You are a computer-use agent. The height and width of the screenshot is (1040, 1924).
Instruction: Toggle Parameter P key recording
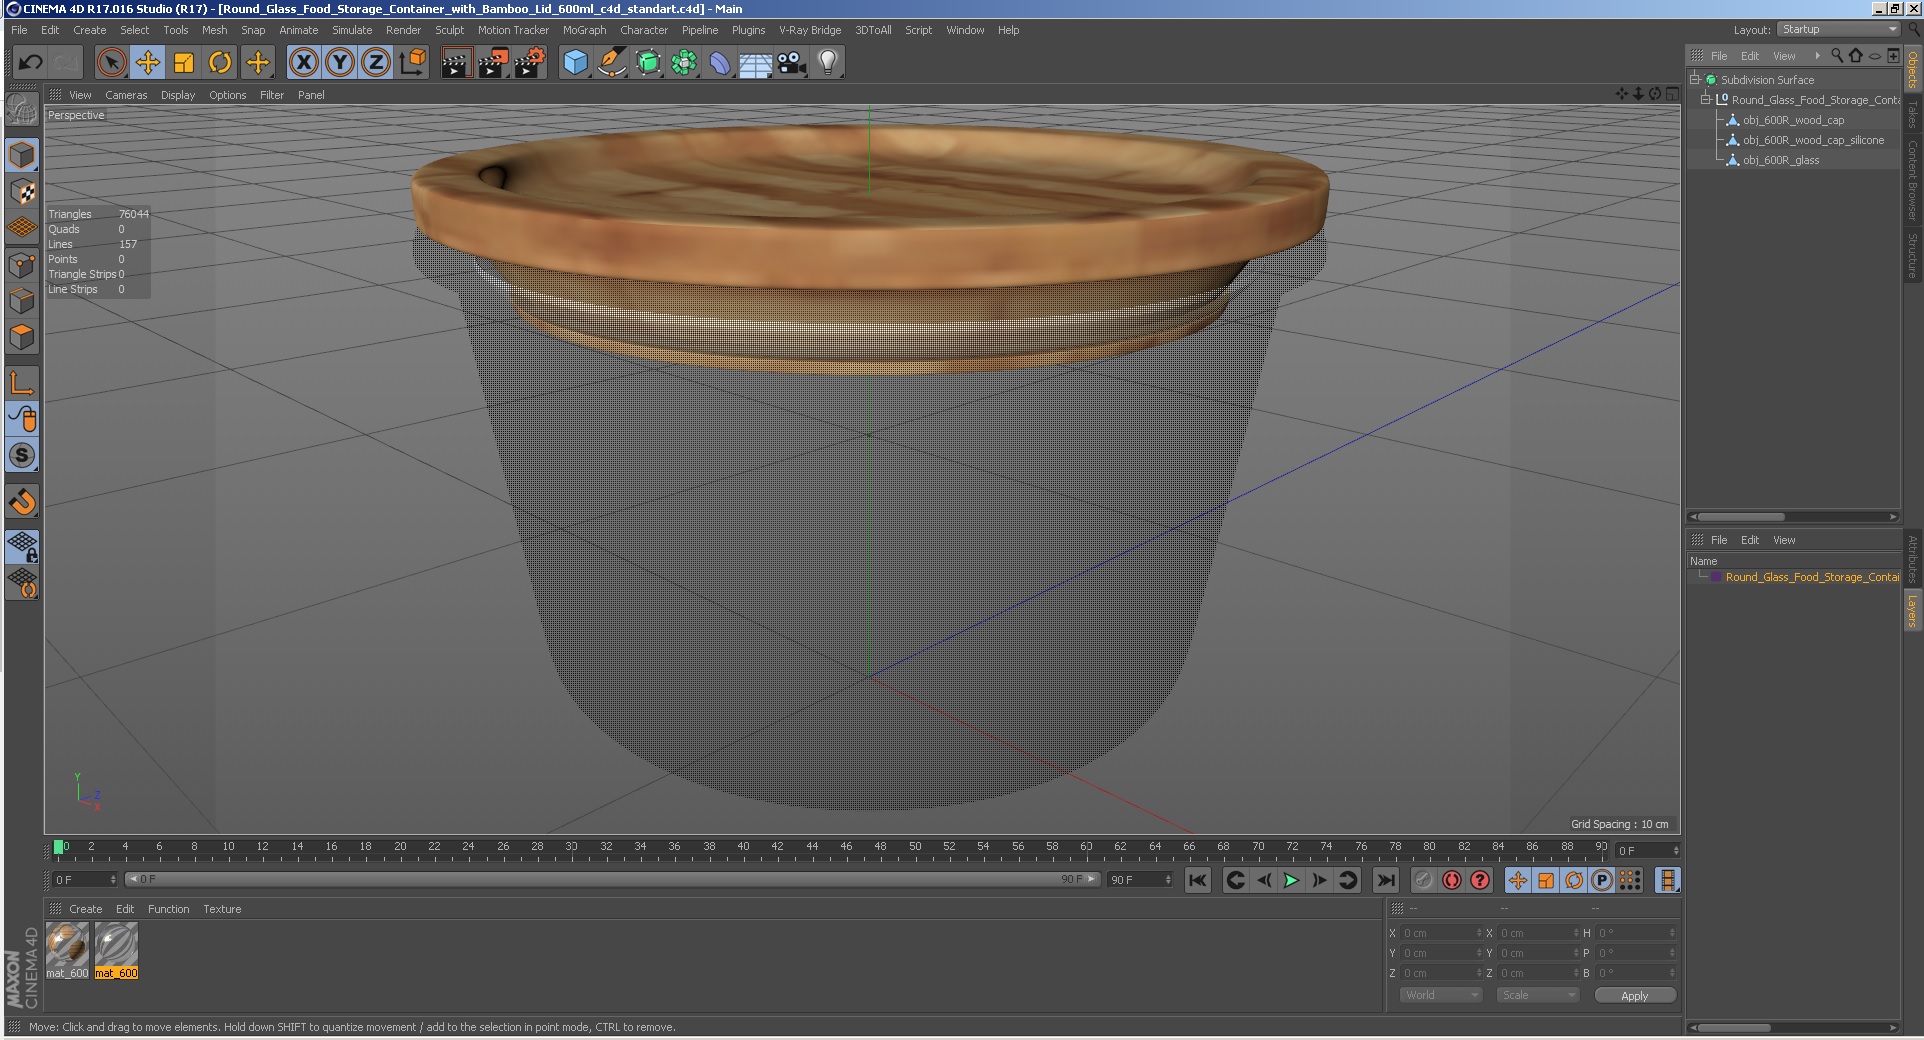[x=1601, y=880]
